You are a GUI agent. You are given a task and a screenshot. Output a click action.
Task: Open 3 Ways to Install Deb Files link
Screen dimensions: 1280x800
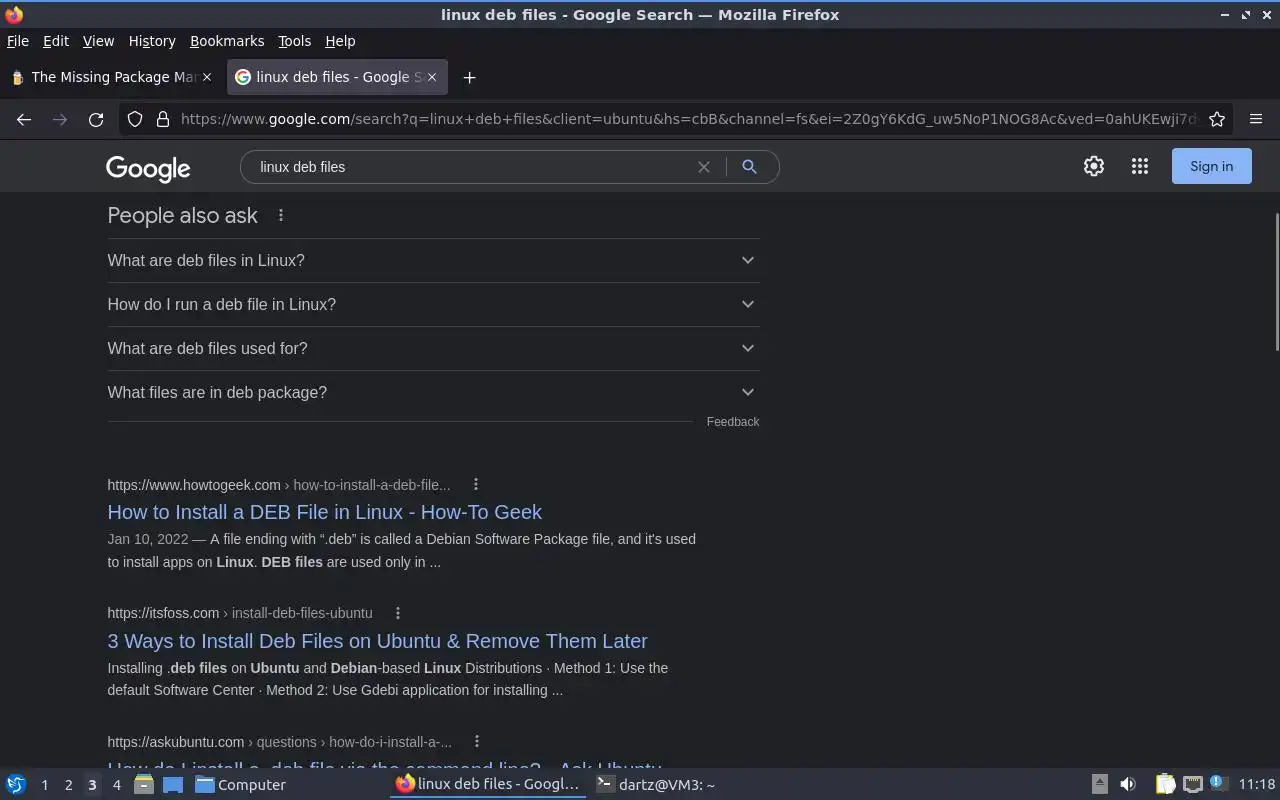click(377, 641)
